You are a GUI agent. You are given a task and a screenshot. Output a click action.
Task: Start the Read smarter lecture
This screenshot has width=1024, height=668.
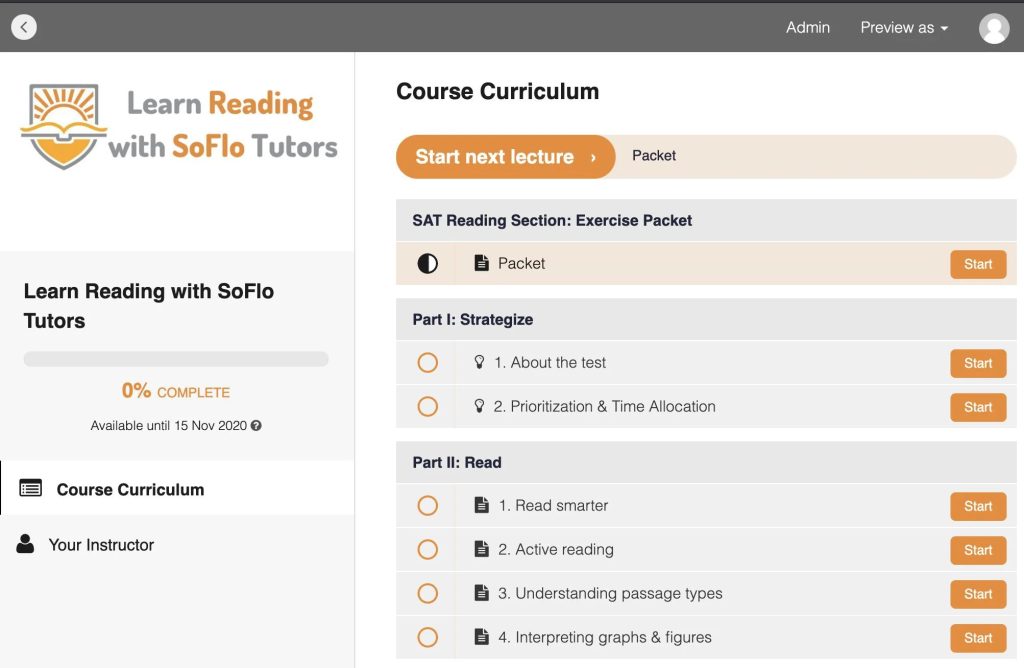pyautogui.click(x=978, y=506)
